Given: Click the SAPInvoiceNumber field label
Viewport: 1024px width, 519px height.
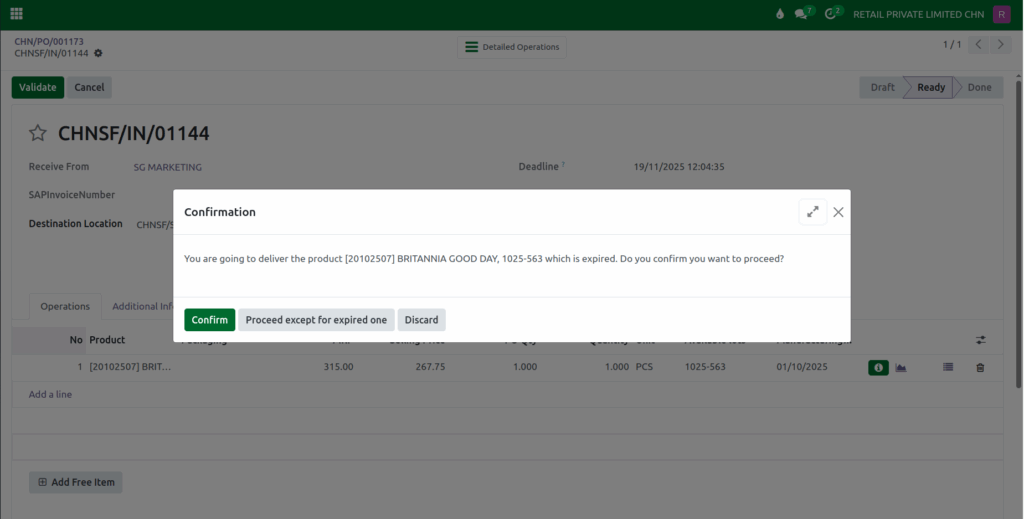Looking at the screenshot, I should tap(72, 195).
